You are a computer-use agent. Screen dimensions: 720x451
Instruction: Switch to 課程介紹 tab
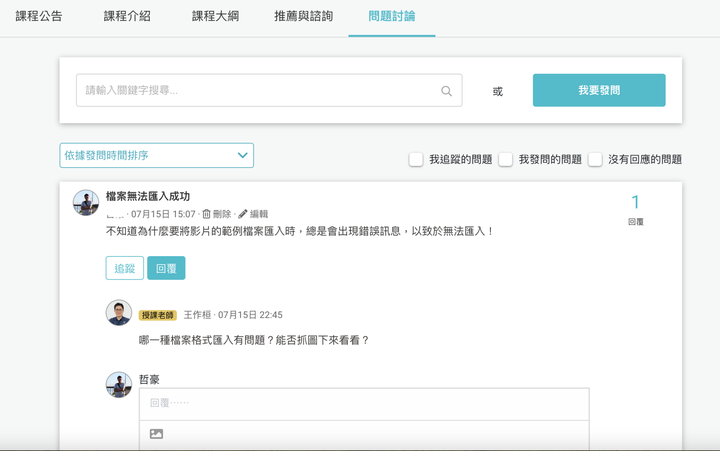point(127,17)
